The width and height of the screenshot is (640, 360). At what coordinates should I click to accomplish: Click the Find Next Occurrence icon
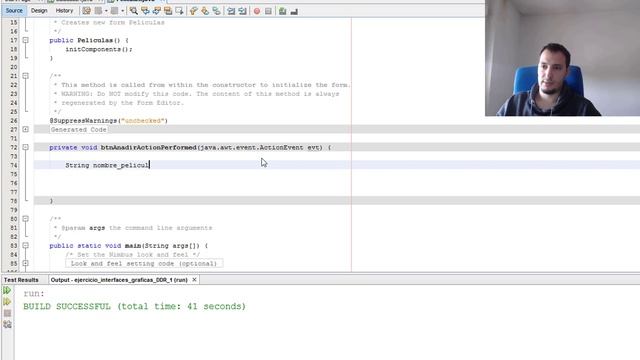pos(157,11)
